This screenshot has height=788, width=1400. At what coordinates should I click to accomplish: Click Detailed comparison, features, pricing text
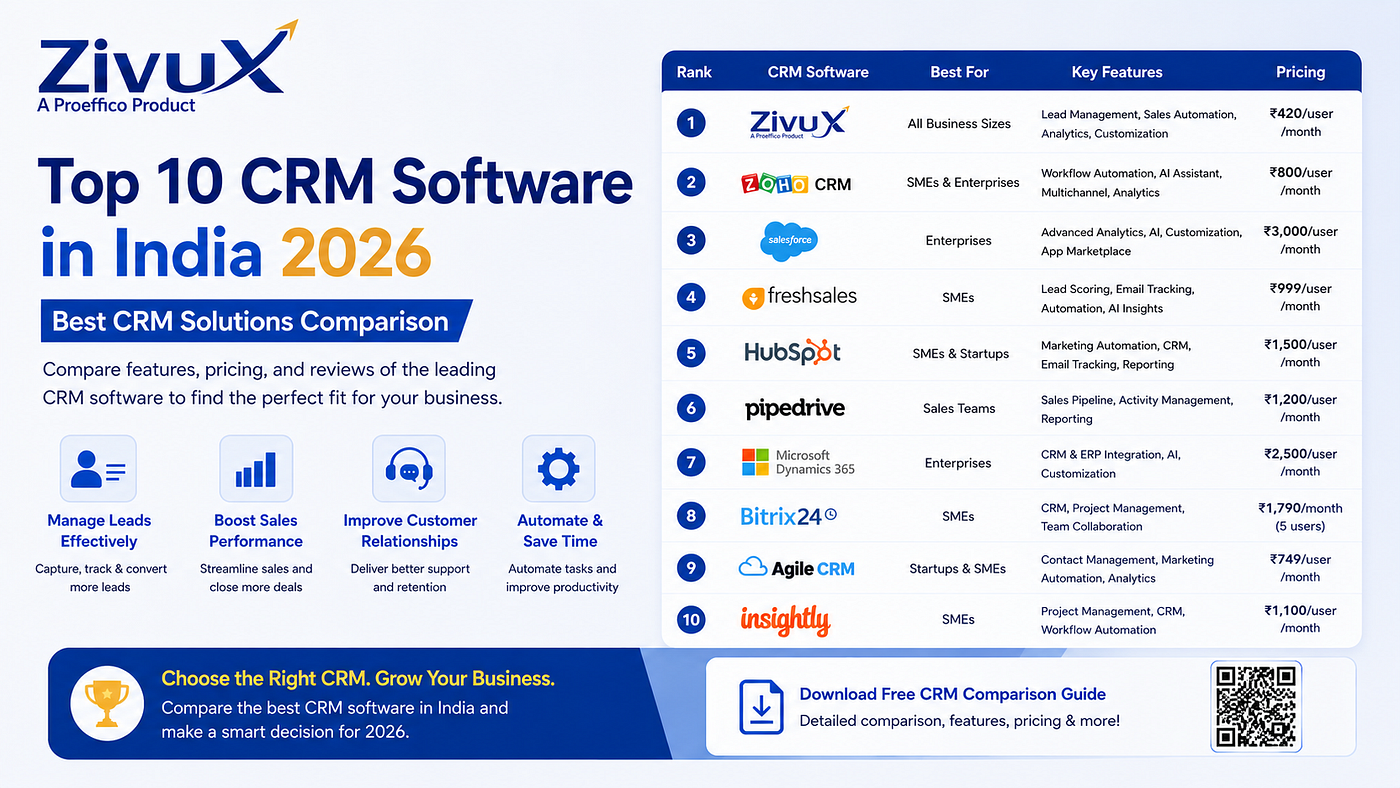coord(960,721)
